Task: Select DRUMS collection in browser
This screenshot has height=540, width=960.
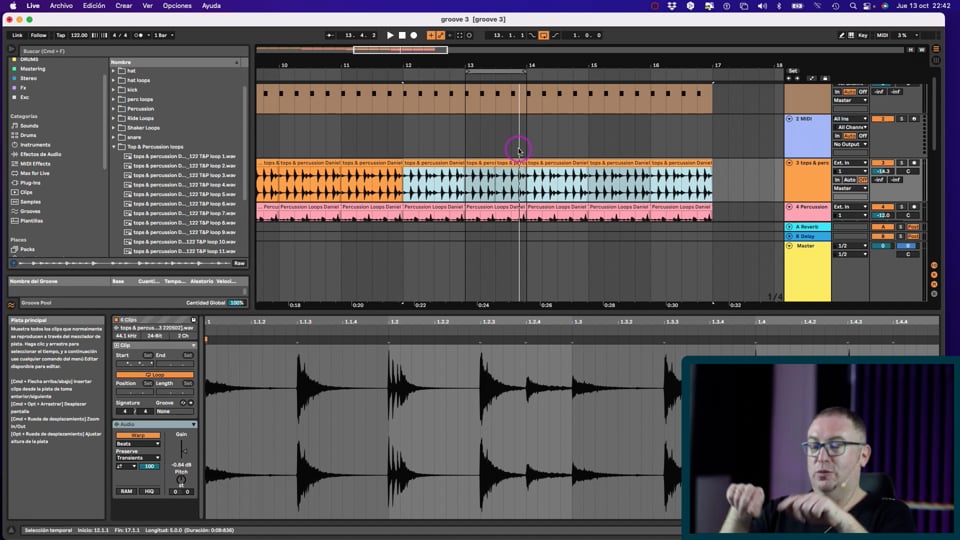Action: [x=29, y=59]
